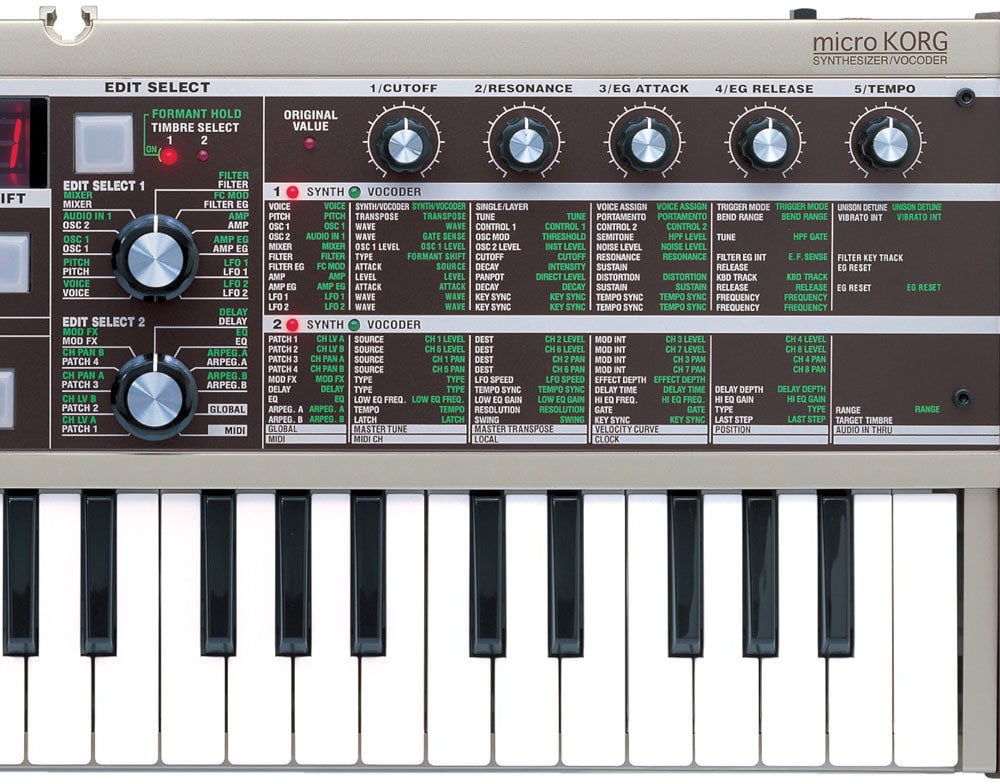The image size is (1000, 784).
Task: Click the ORIGINAL VALUE indicator LED
Action: click(x=309, y=143)
